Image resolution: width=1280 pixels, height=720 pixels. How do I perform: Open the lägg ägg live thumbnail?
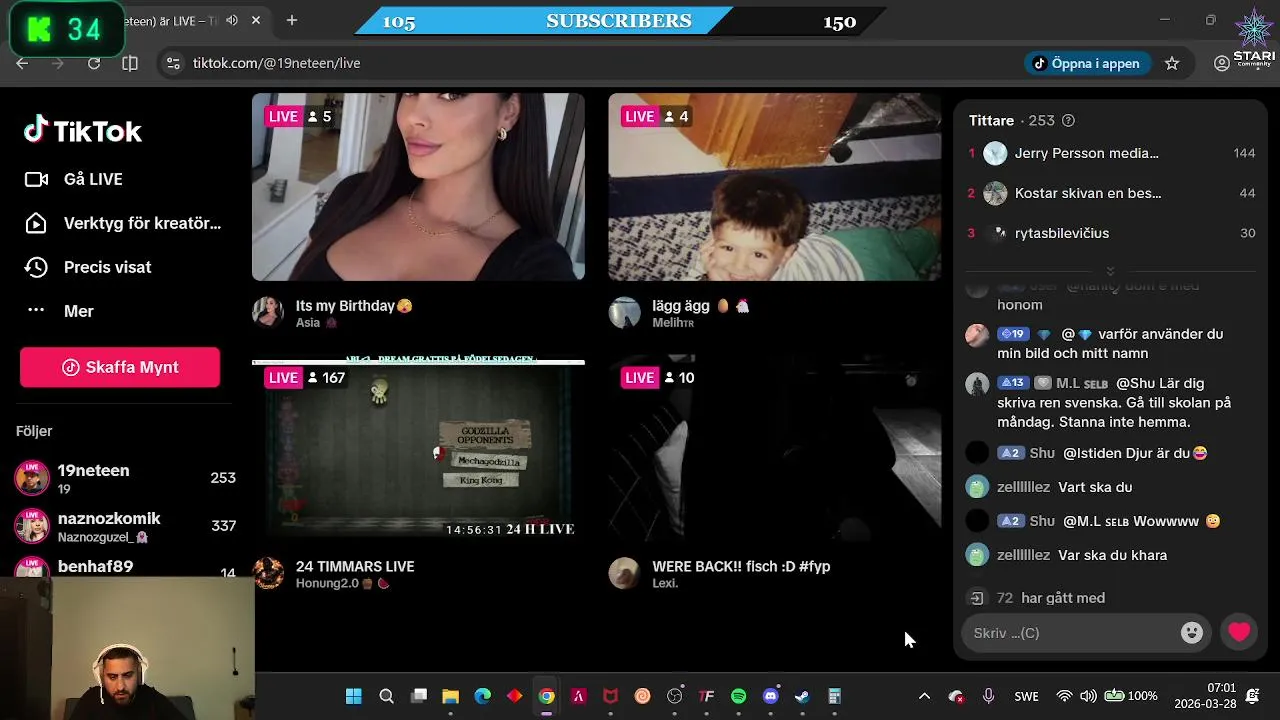tap(774, 187)
